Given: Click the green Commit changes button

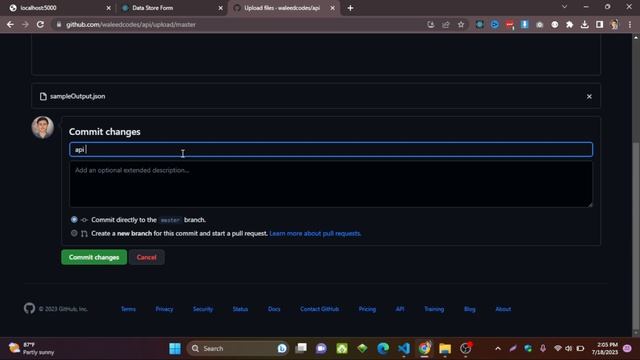Looking at the screenshot, I should 94,257.
